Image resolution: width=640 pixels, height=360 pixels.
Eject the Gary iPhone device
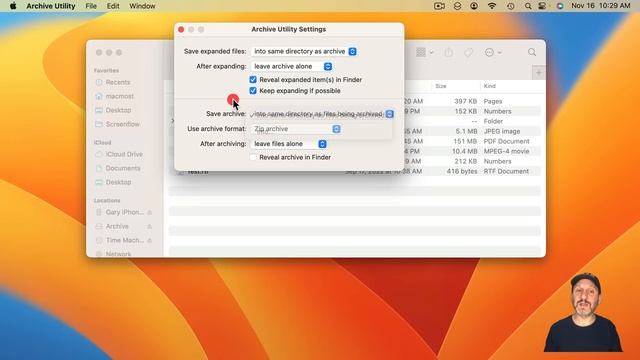(x=150, y=212)
